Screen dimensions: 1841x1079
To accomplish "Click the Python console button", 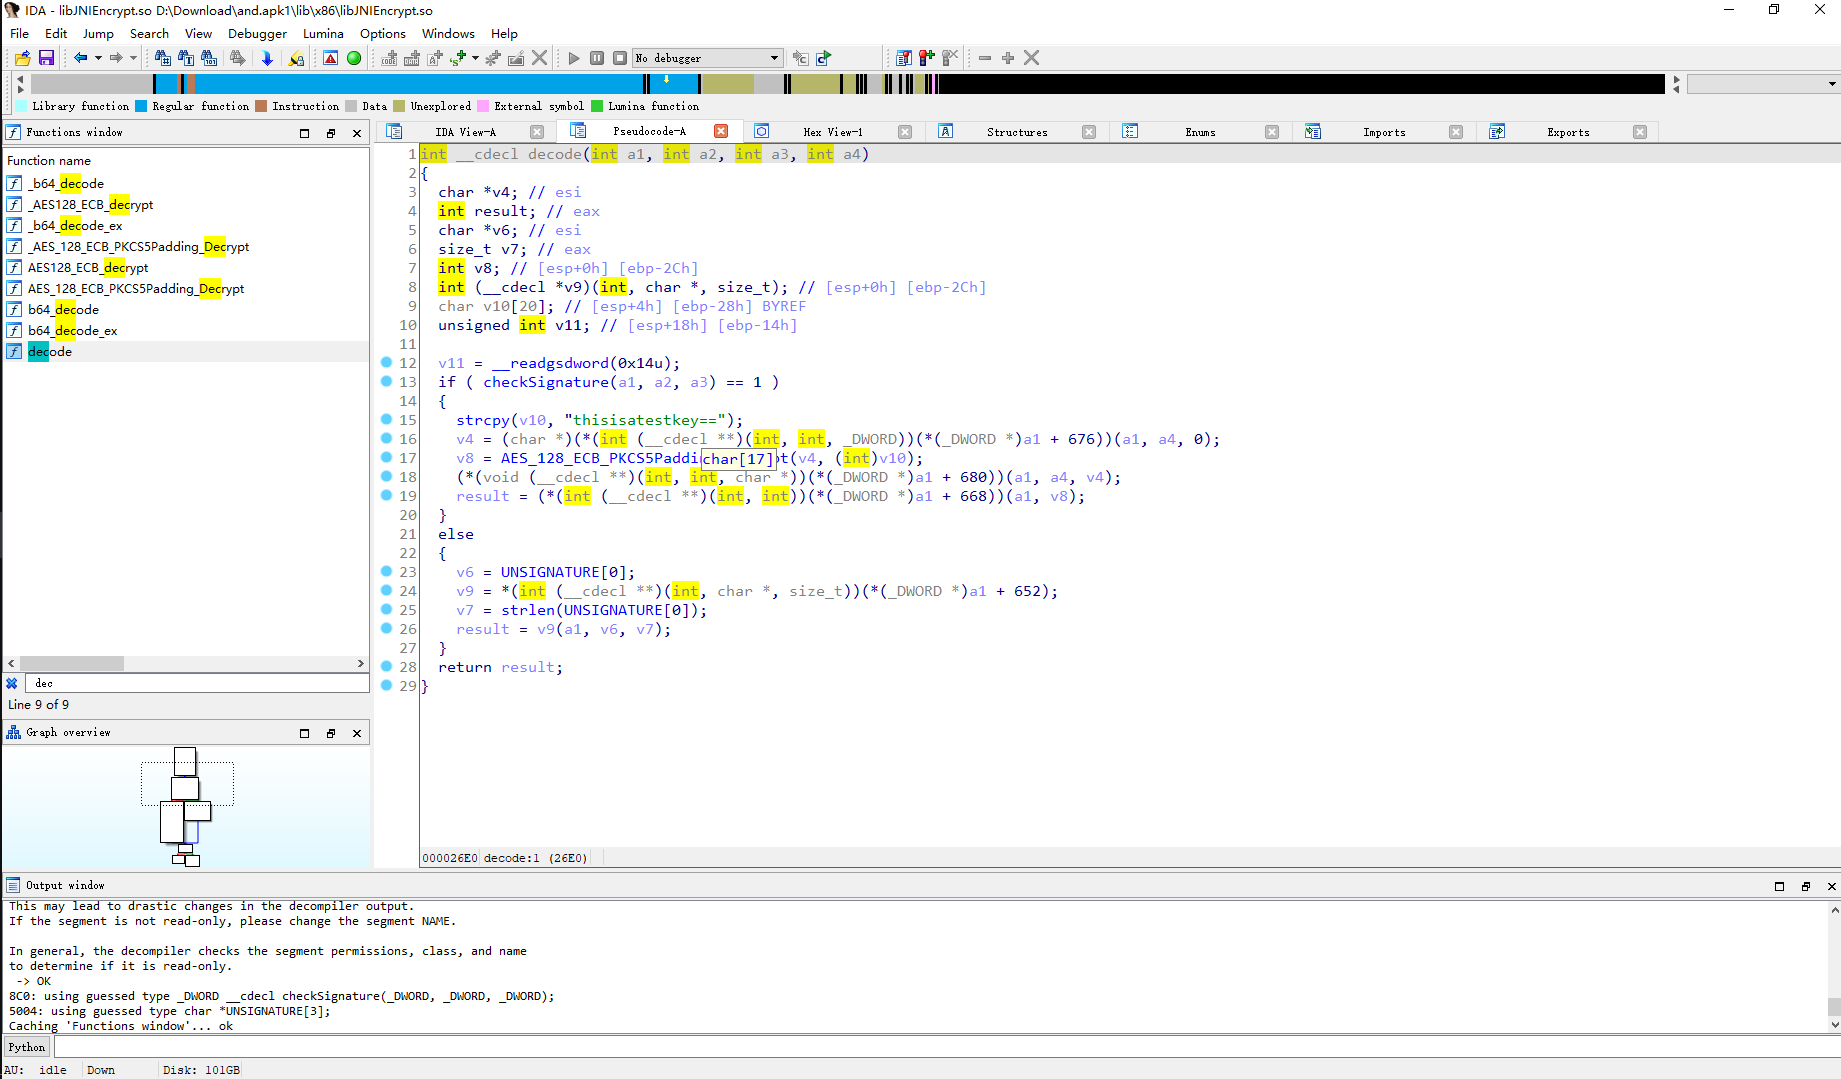I will 27,1047.
